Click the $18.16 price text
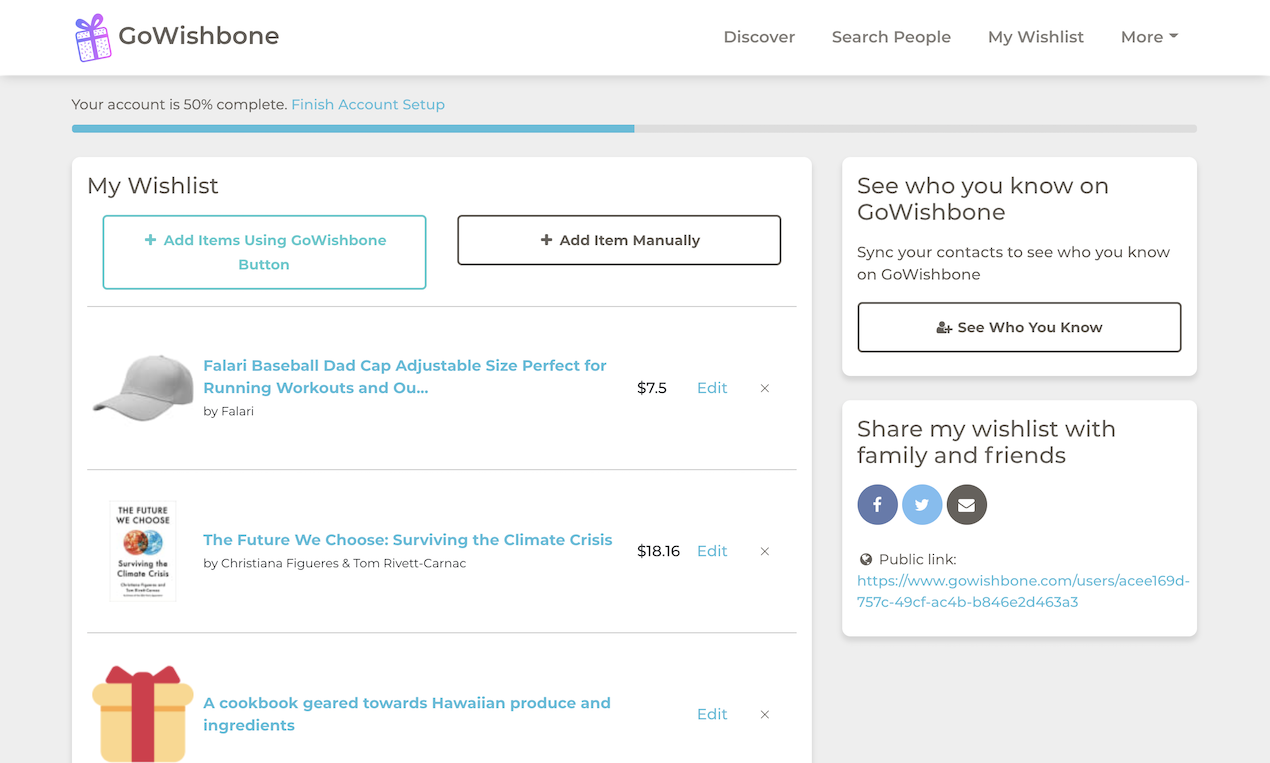The height and width of the screenshot is (763, 1270). [658, 551]
